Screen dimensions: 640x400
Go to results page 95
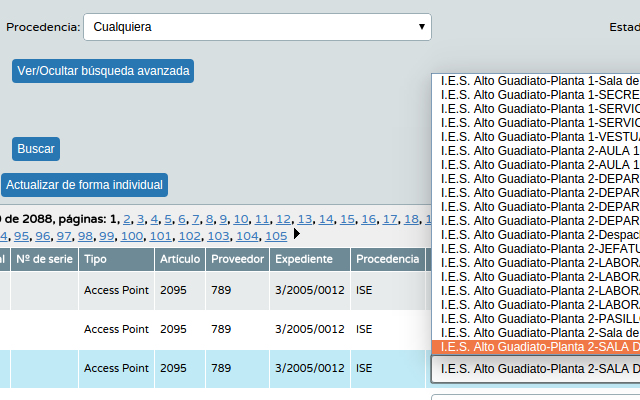point(21,236)
